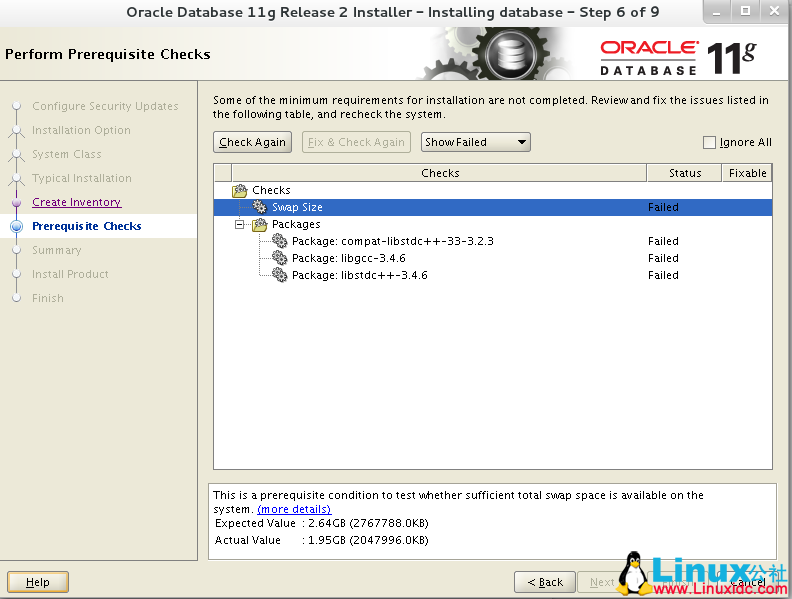The image size is (792, 599).
Task: Click the Swap Size gear icon
Action: click(260, 207)
